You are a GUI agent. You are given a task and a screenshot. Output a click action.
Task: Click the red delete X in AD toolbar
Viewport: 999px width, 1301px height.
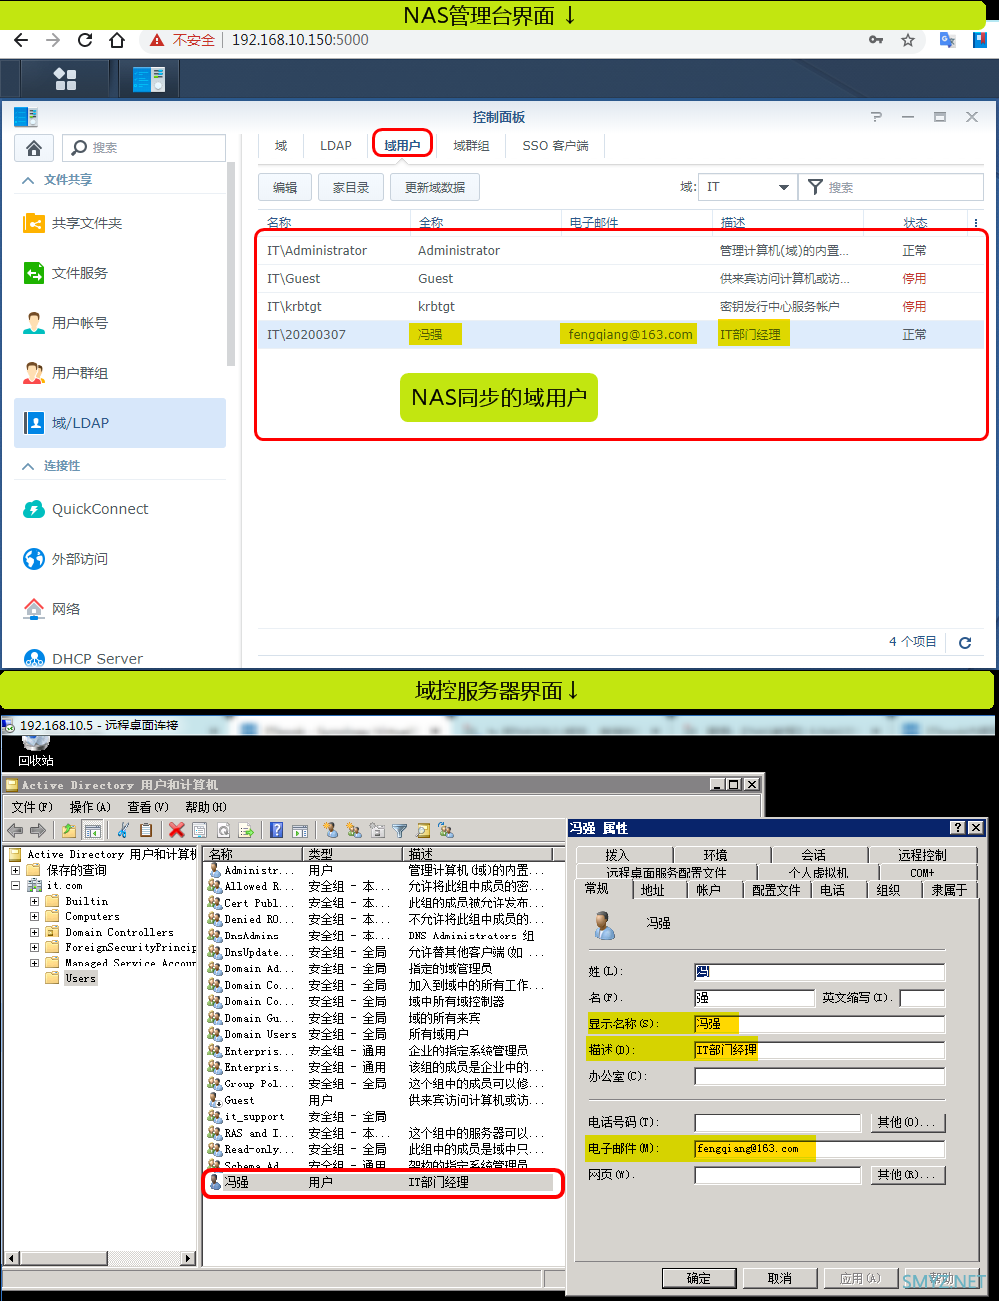(177, 830)
